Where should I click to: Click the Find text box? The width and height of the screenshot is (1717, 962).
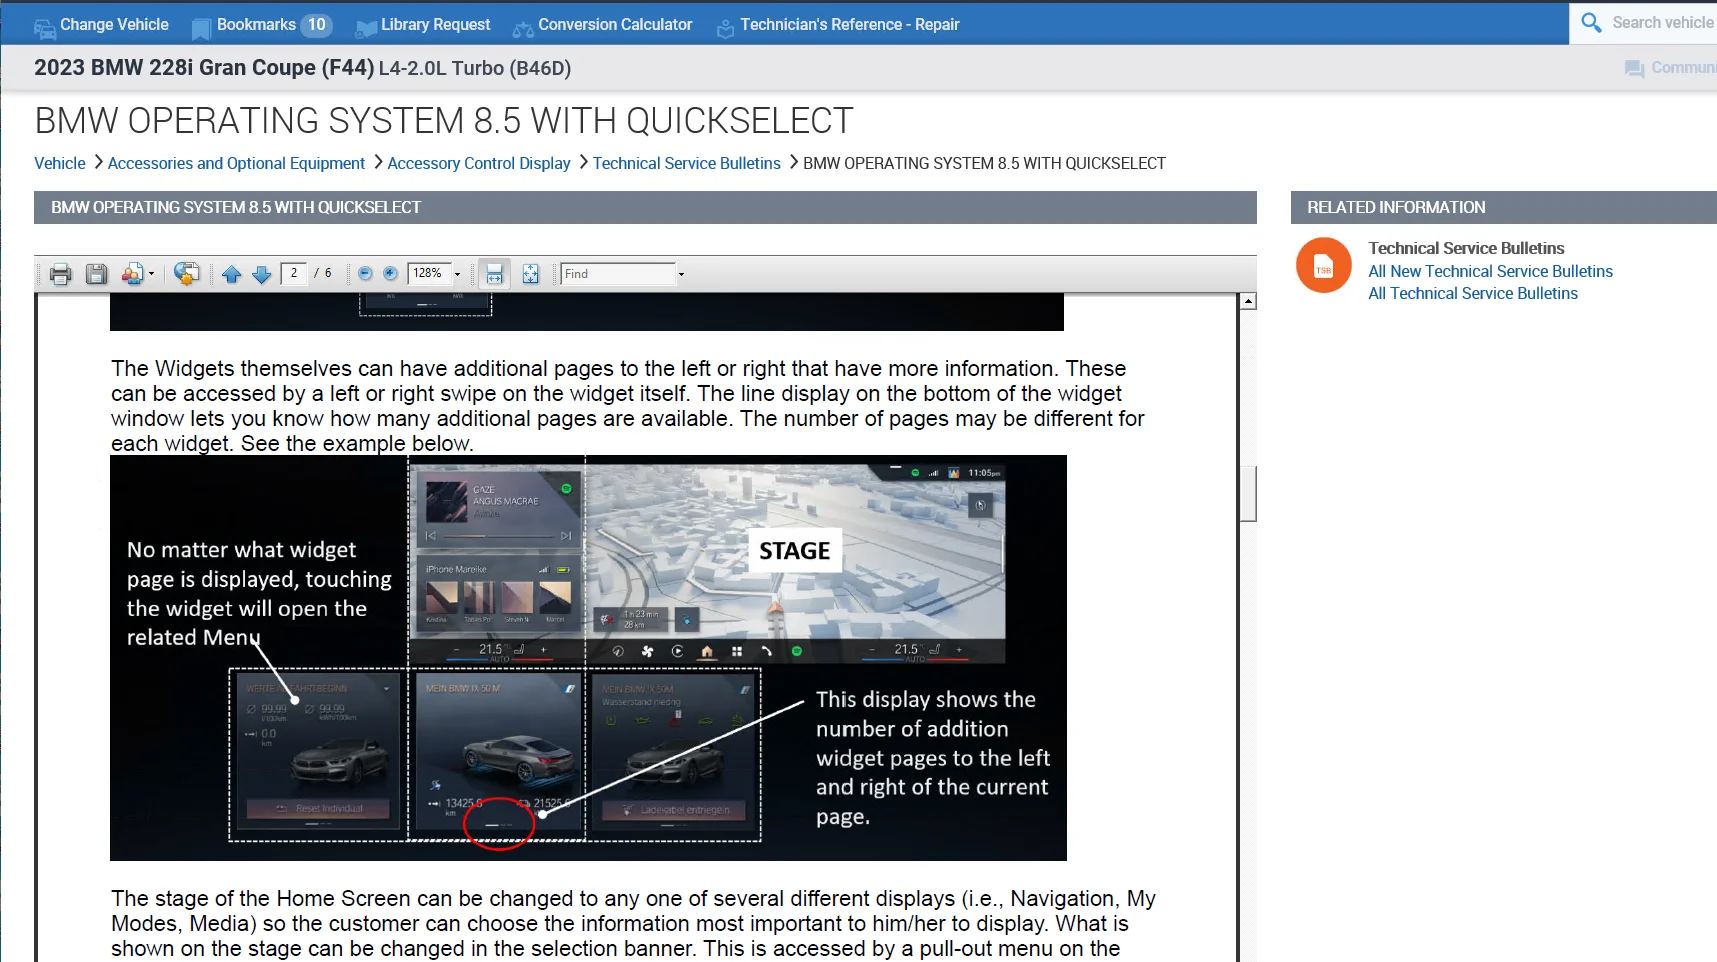pos(618,273)
